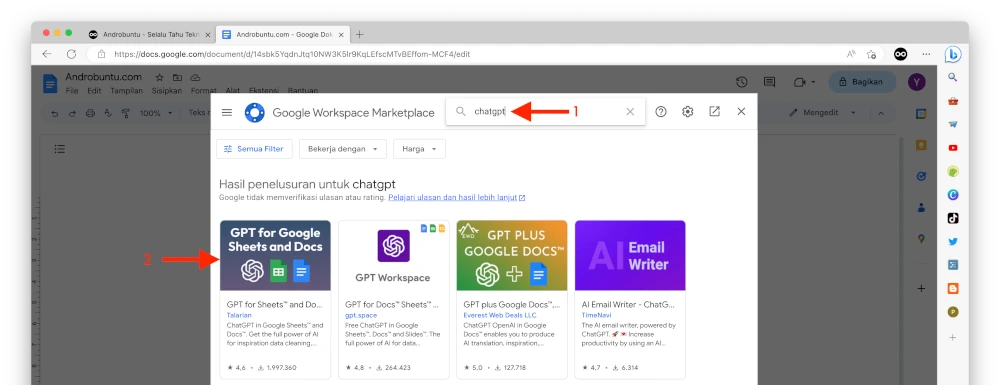Image resolution: width=1000 pixels, height=385 pixels.
Task: Open the Tampilan menu
Action: [x=126, y=91]
